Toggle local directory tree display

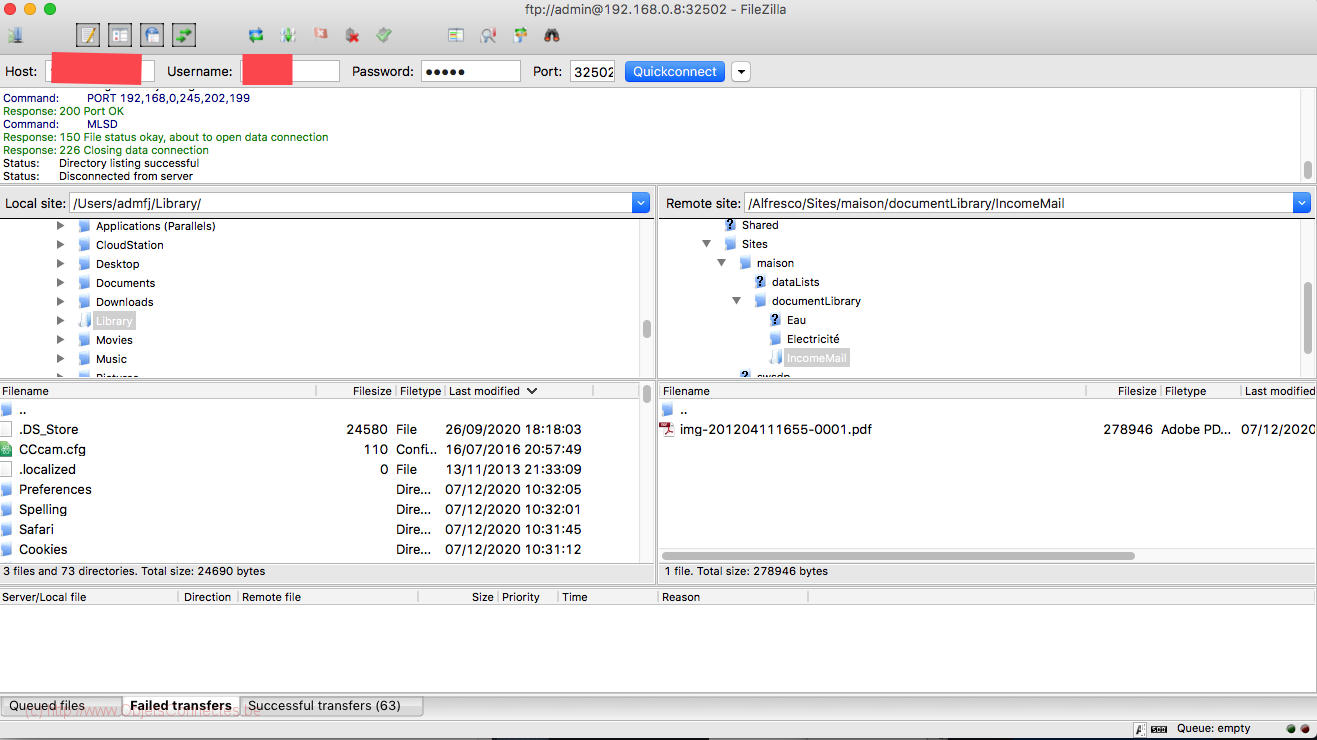[120, 36]
